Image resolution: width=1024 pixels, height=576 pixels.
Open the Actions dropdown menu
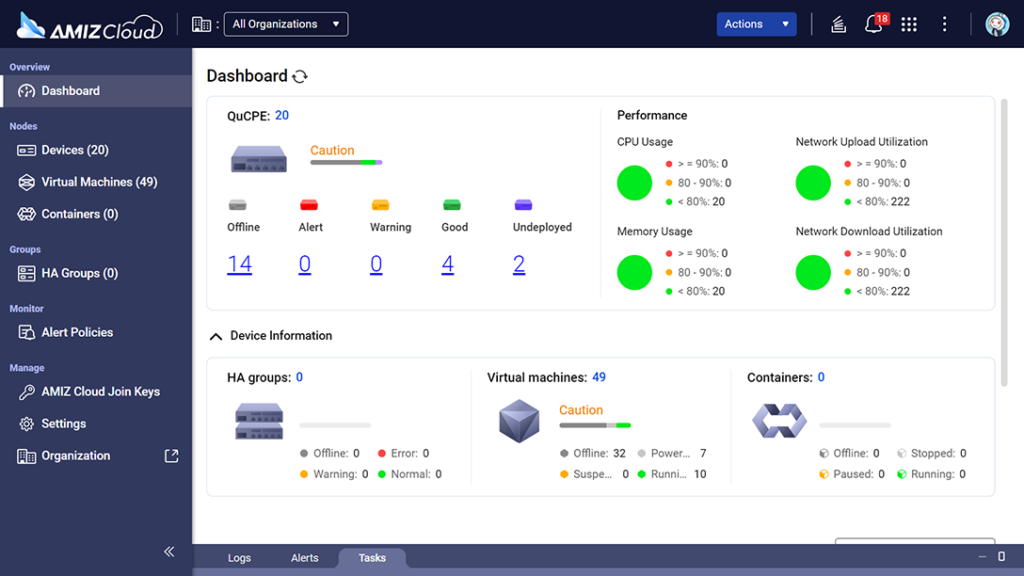pos(756,23)
